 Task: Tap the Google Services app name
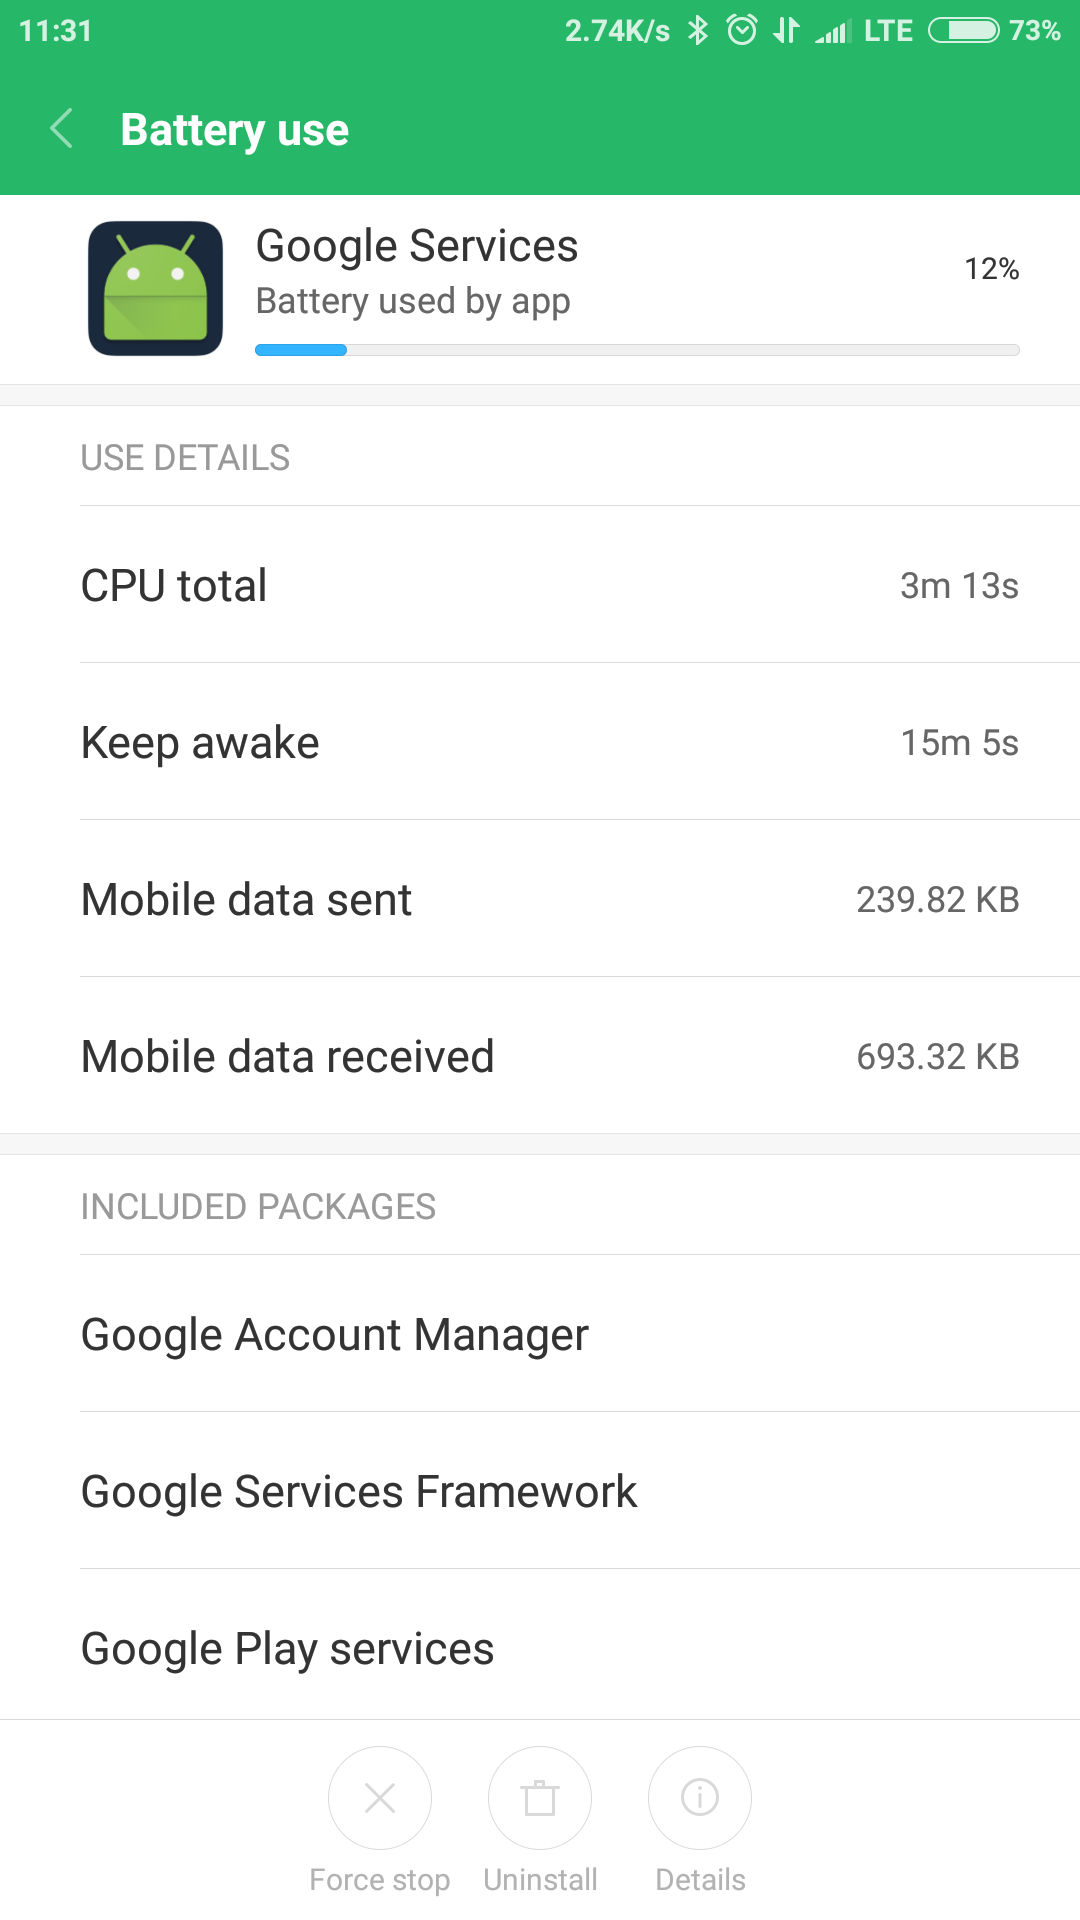pos(417,246)
